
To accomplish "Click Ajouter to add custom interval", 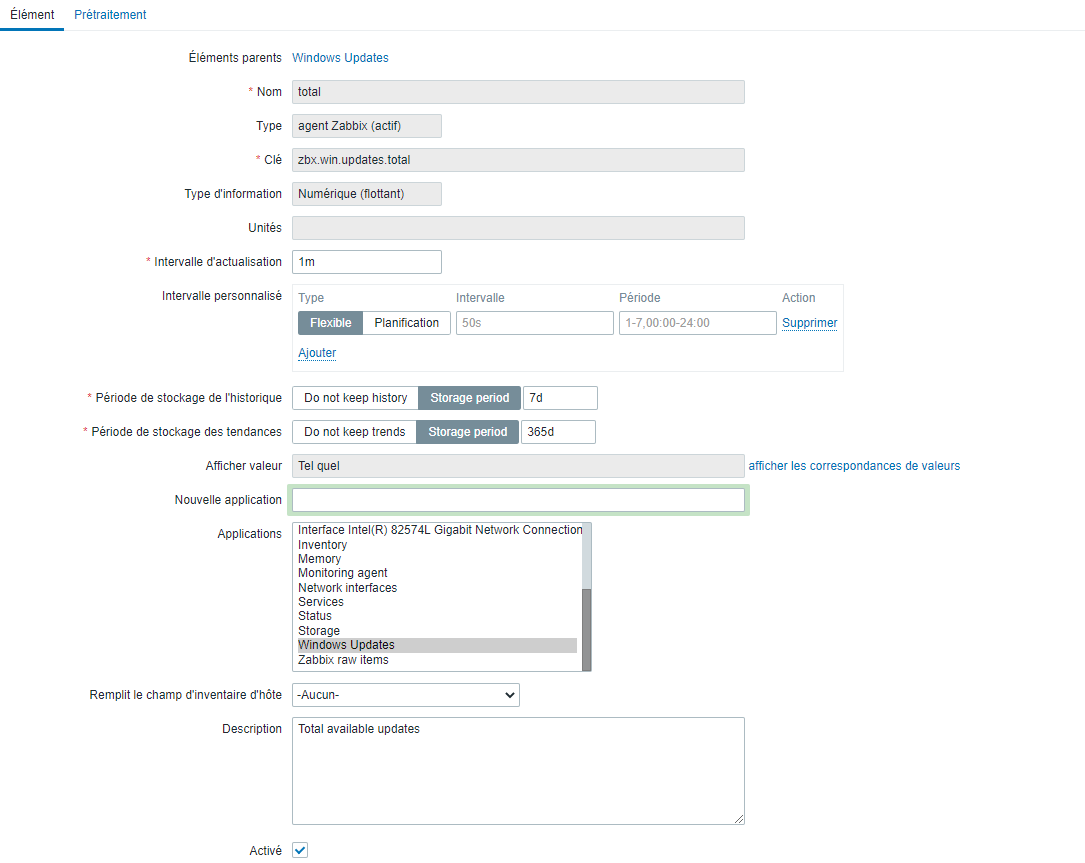I will [x=317, y=353].
